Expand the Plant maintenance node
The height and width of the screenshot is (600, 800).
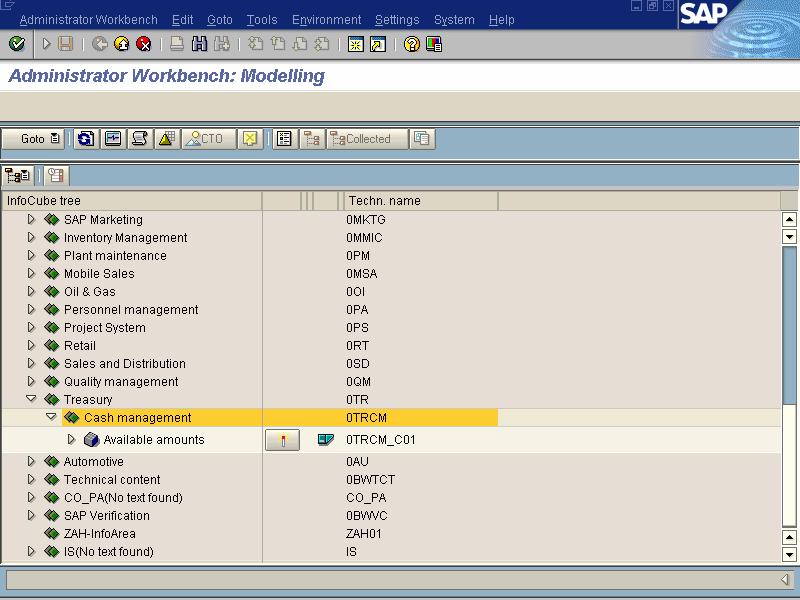(x=31, y=255)
